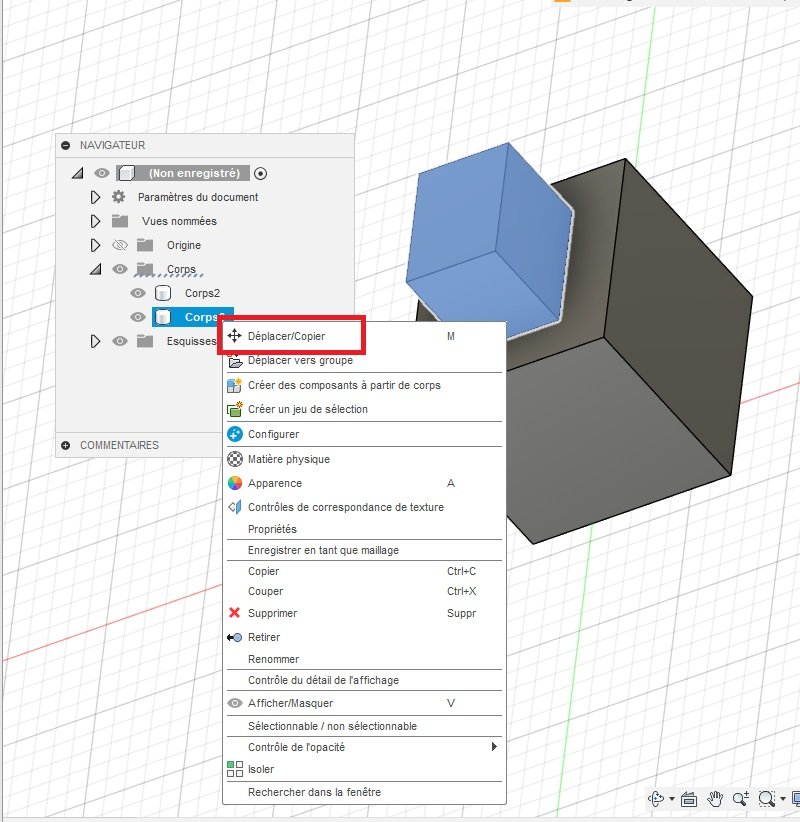
Task: Choose Déplacer/Copier from context menu
Action: point(364,336)
